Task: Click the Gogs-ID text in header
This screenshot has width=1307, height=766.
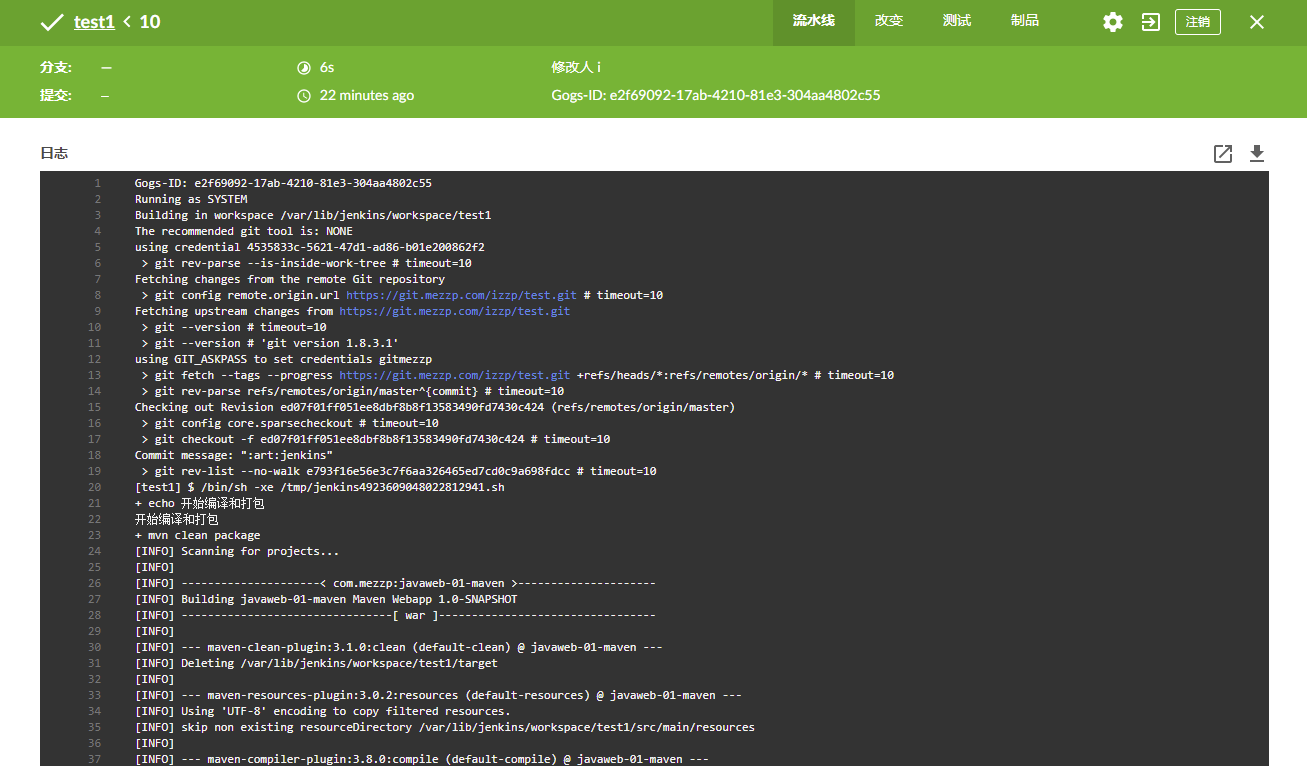Action: point(716,96)
